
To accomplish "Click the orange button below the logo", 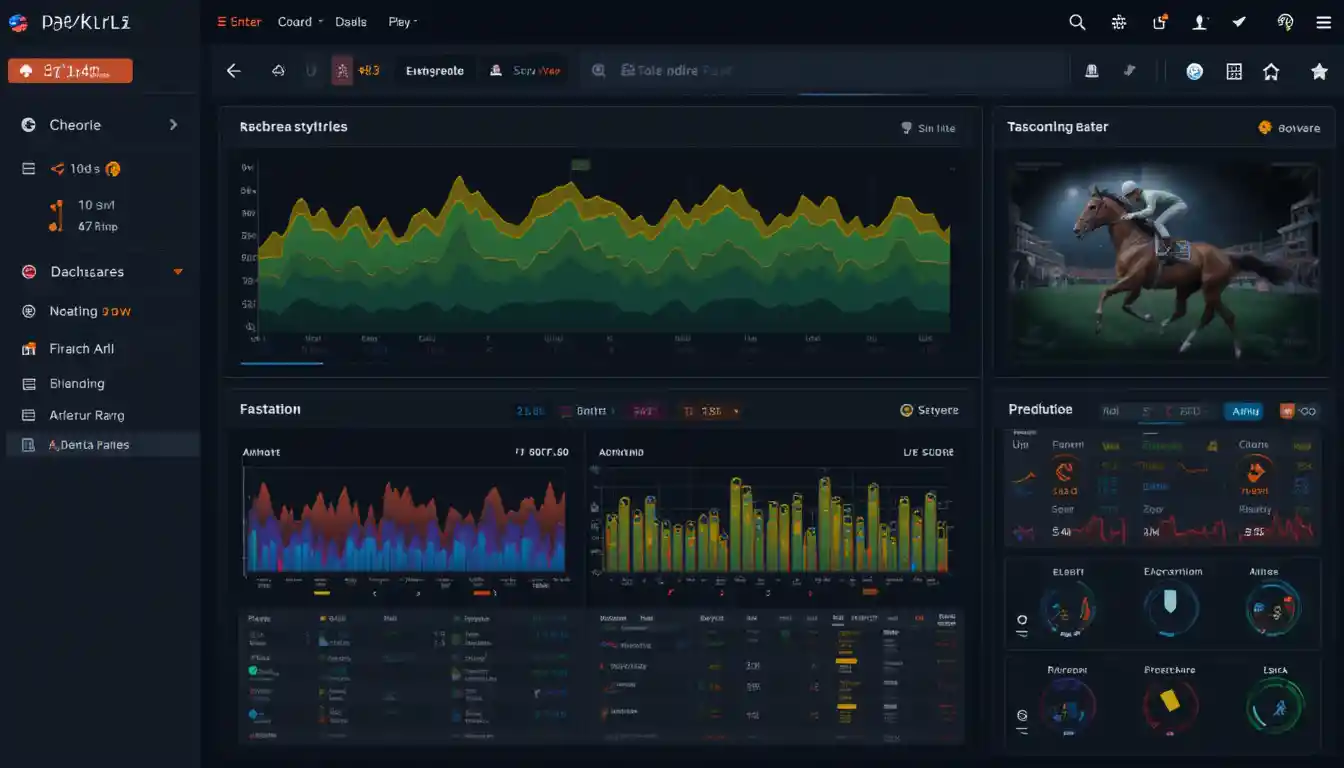I will point(70,71).
